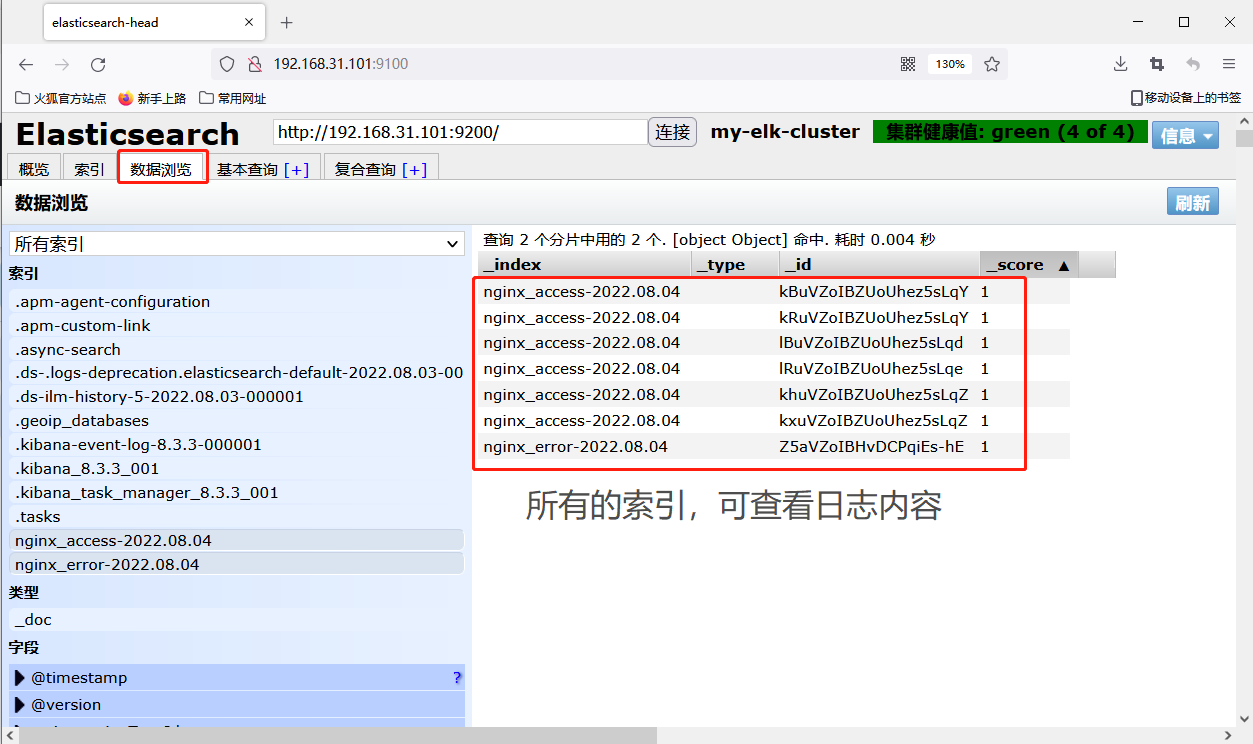Expand the @version field filter

(x=20, y=704)
